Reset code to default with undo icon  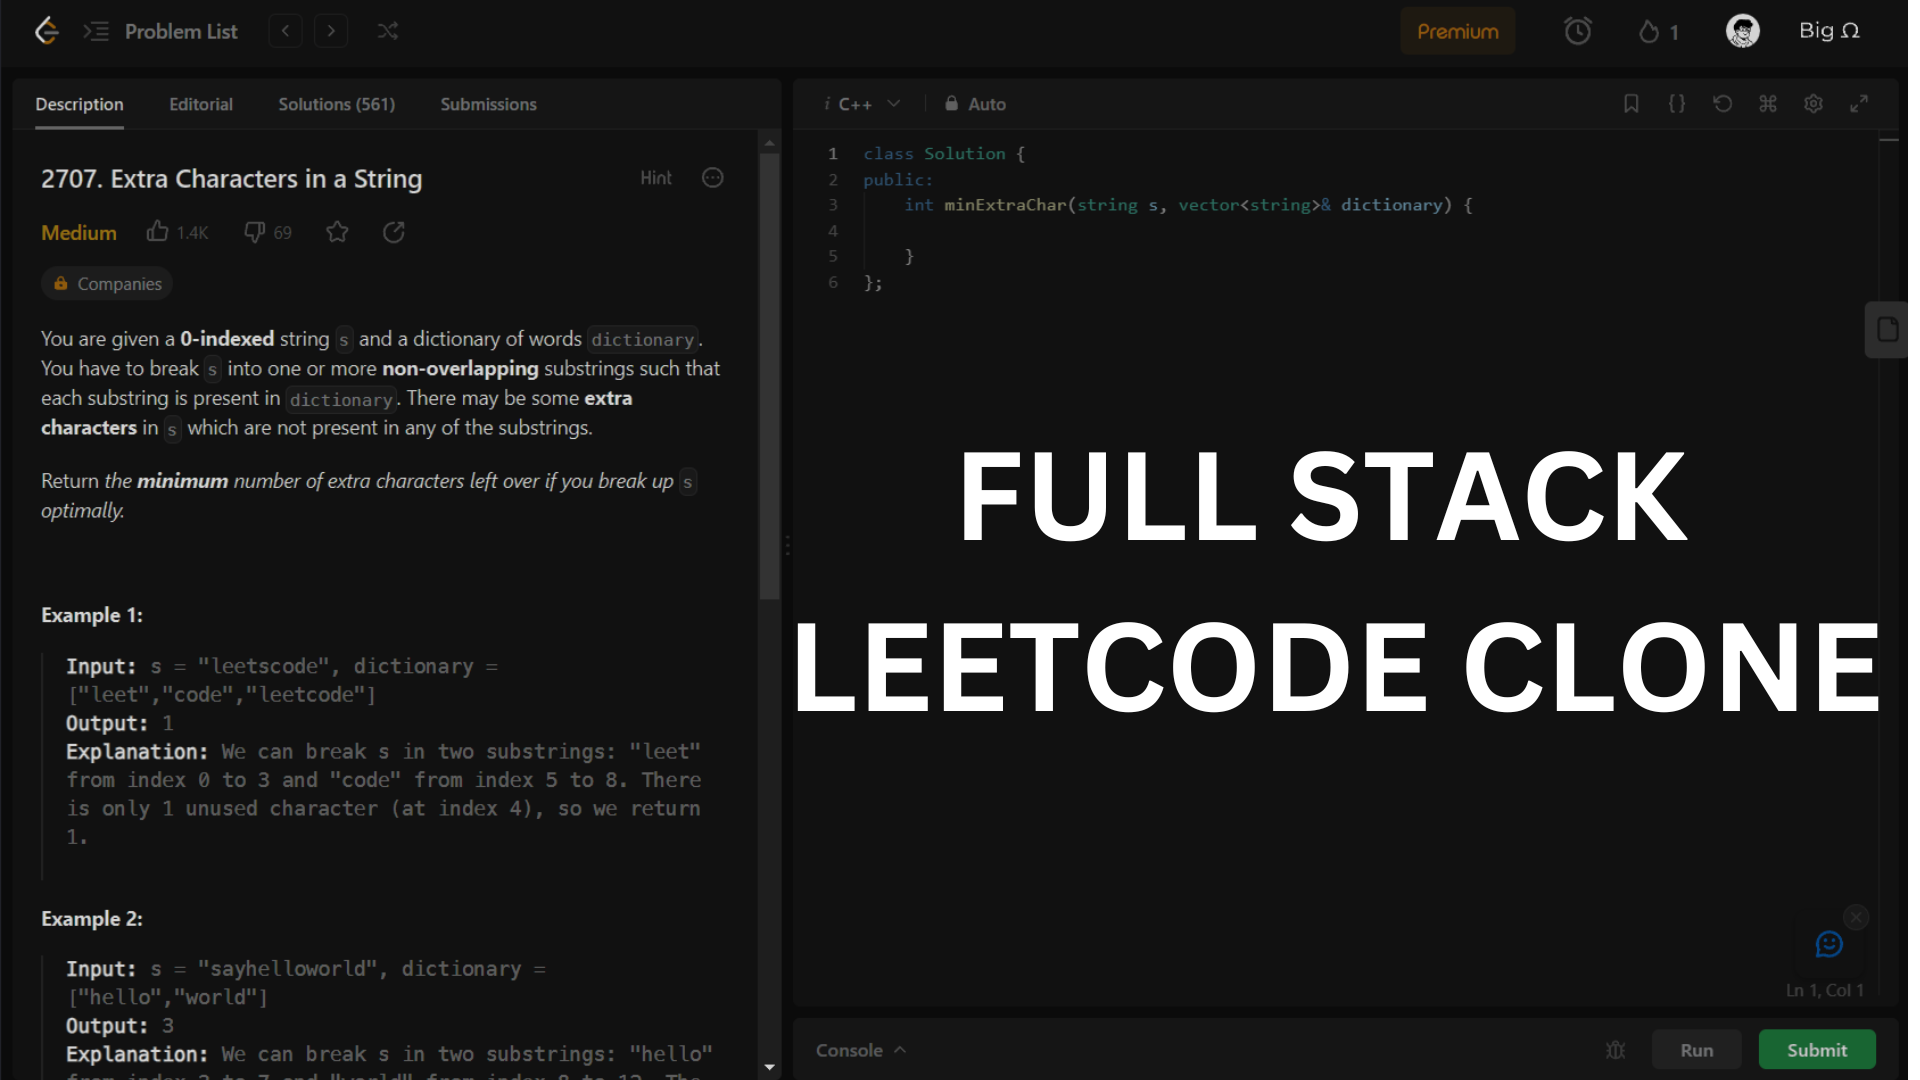(1722, 104)
